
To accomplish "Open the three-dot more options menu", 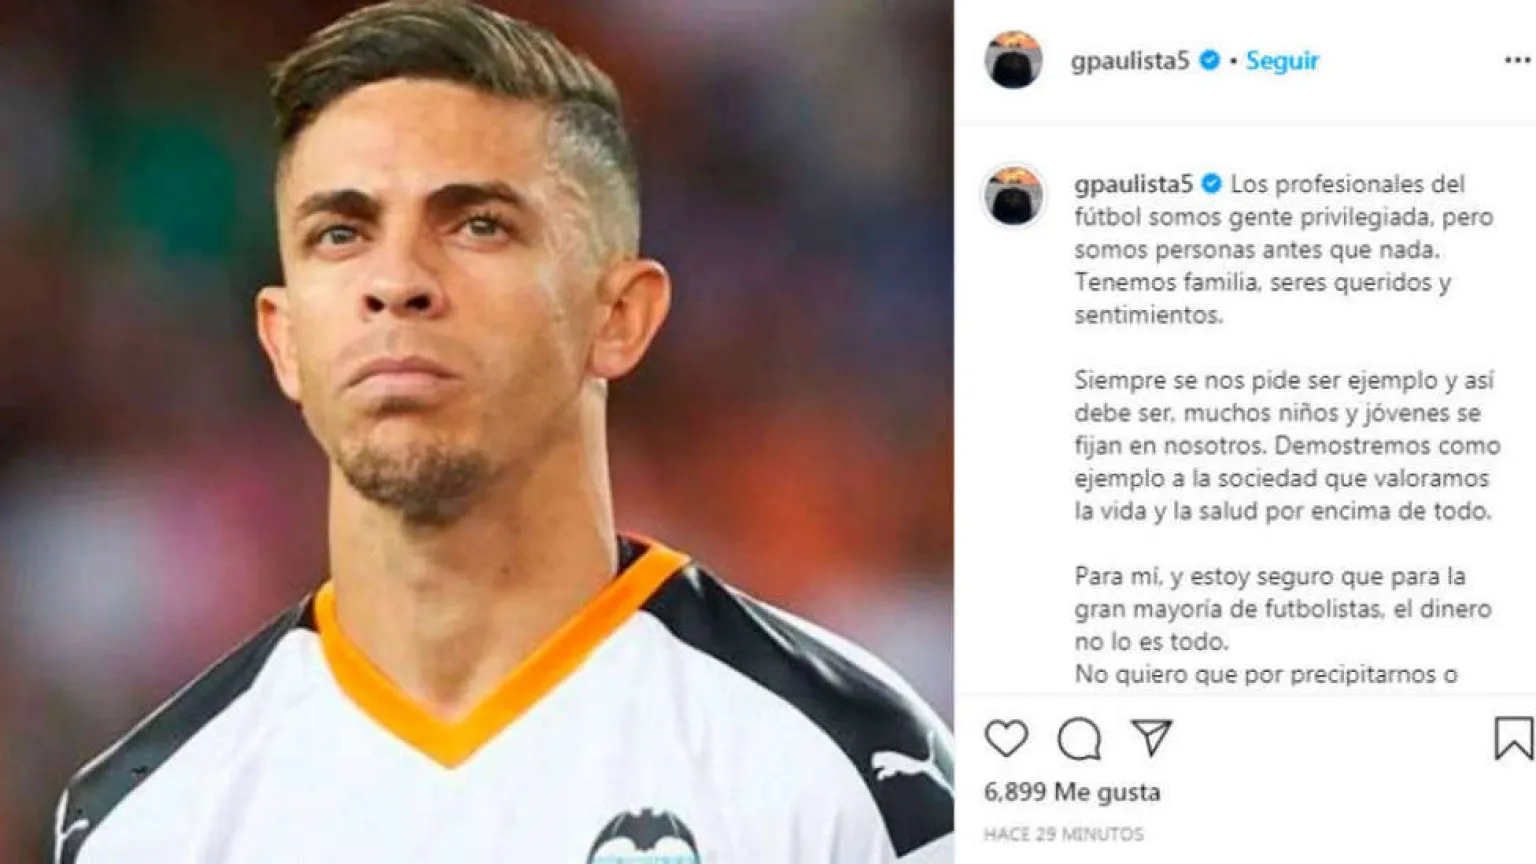I will click(1517, 60).
